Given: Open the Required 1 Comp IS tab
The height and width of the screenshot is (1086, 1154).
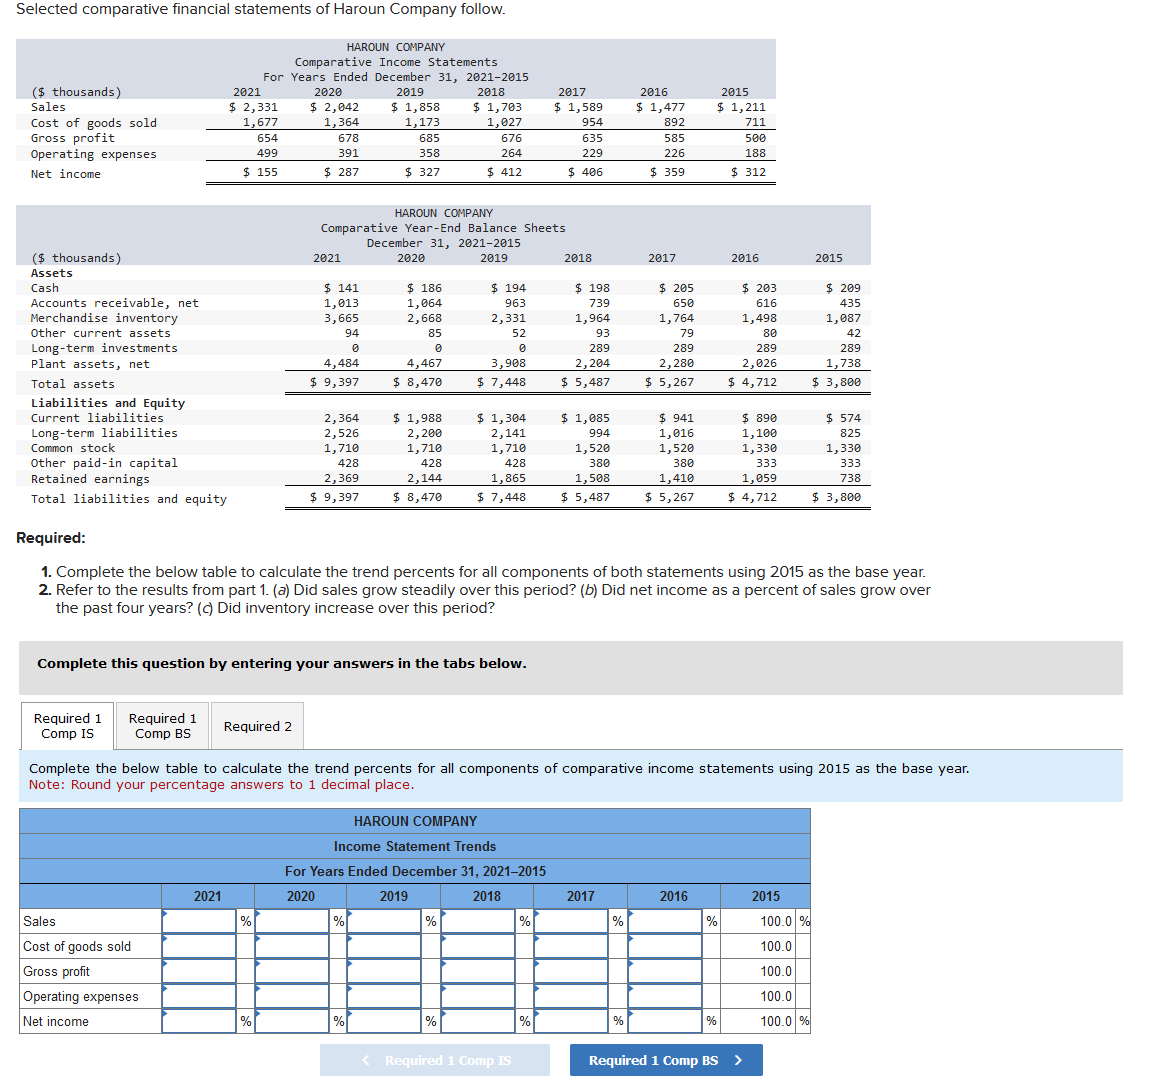Looking at the screenshot, I should tap(68, 725).
